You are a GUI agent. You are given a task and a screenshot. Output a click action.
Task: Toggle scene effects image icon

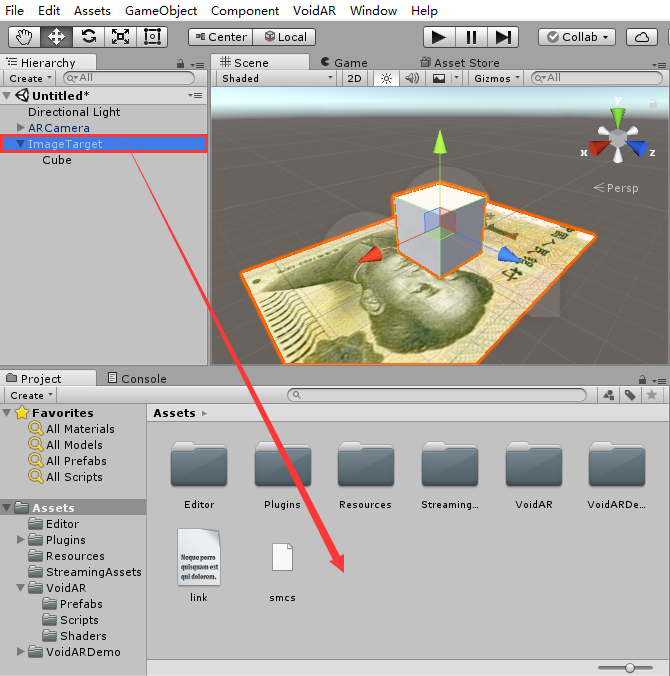[438, 78]
